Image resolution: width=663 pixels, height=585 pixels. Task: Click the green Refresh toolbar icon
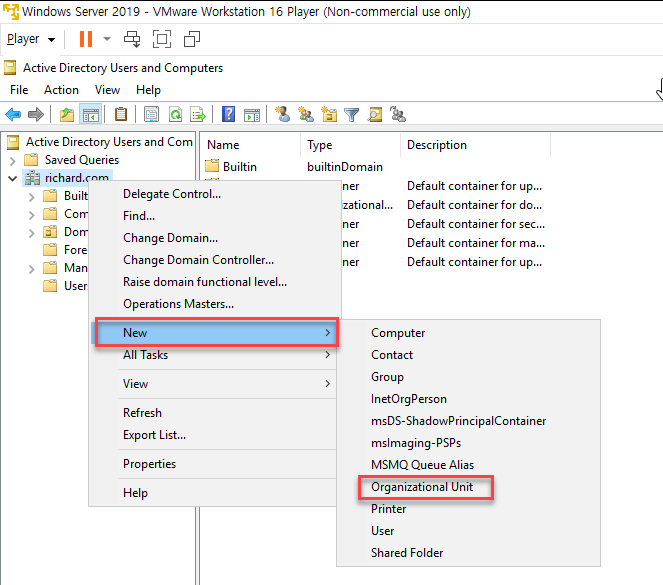point(175,114)
